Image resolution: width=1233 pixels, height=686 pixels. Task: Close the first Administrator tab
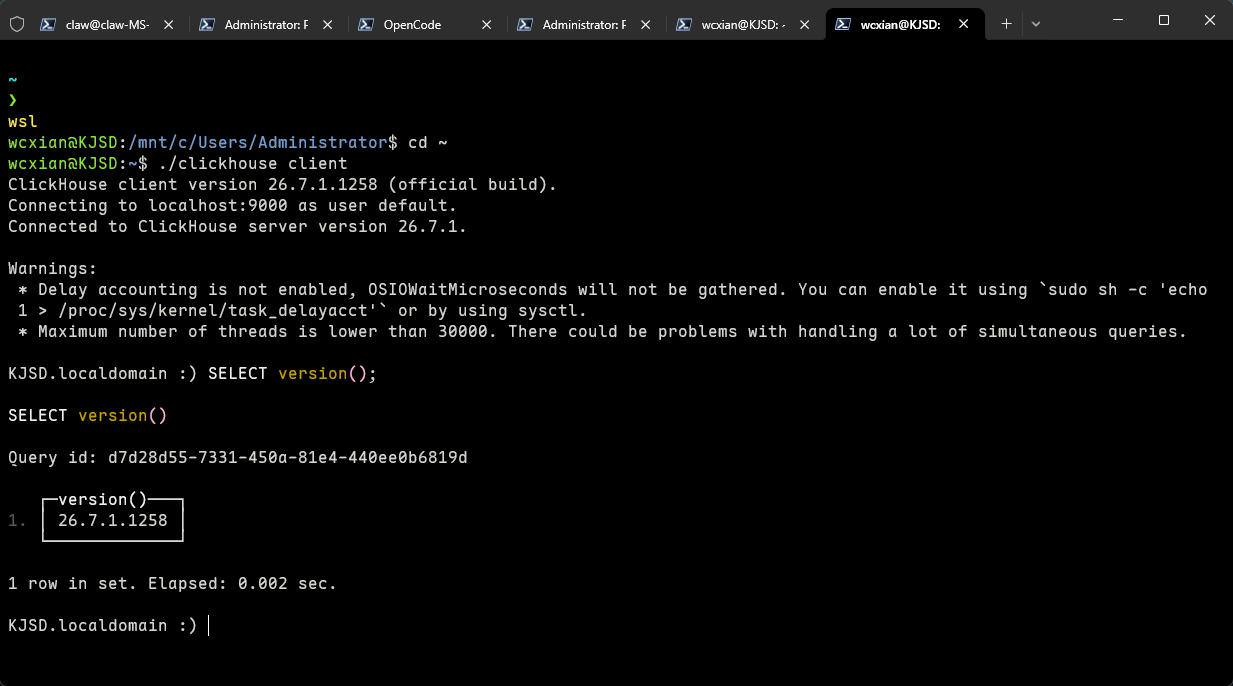pos(328,24)
